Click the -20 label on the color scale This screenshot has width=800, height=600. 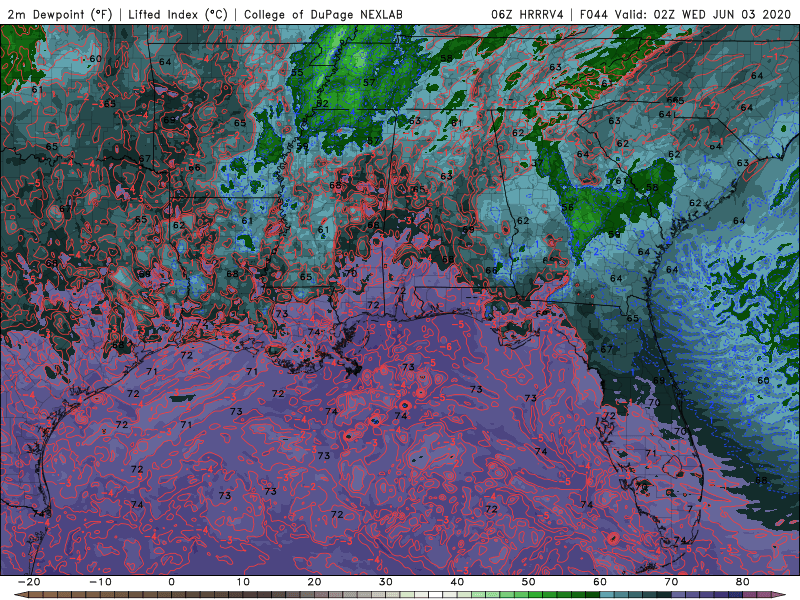coord(28,582)
